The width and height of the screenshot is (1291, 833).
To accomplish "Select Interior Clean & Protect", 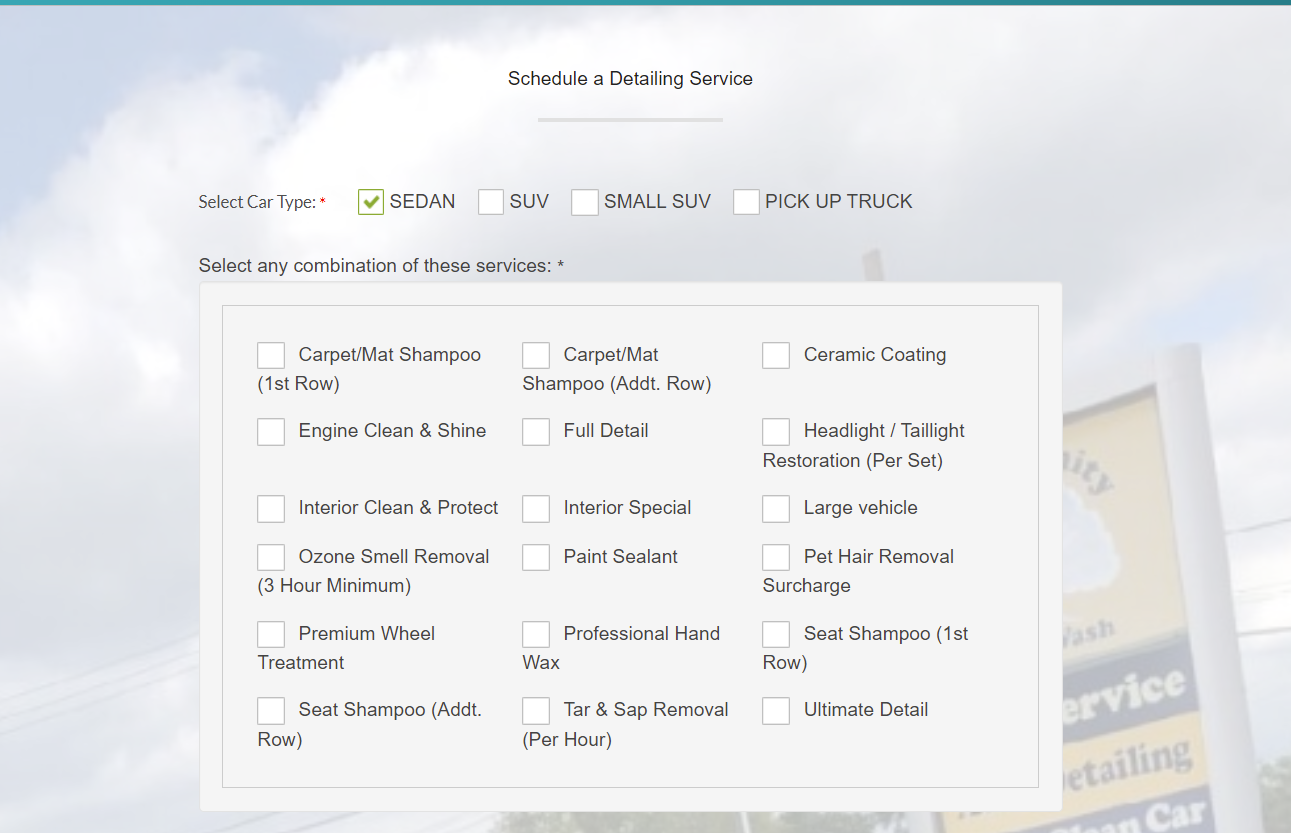I will (x=271, y=508).
